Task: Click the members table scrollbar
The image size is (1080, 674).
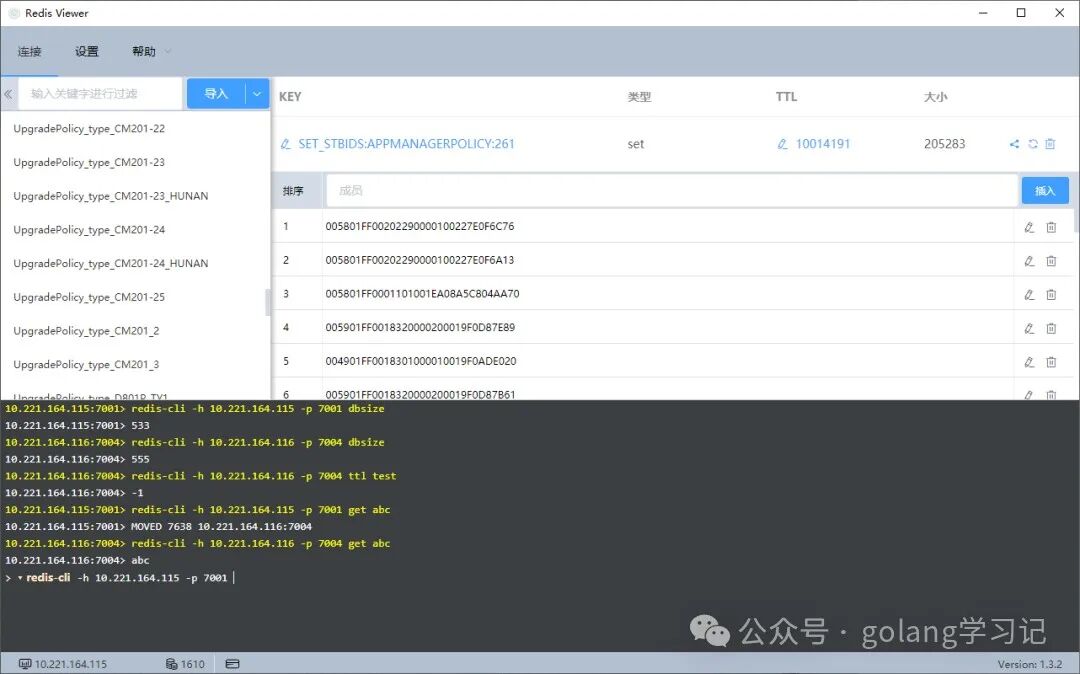Action: tap(1076, 220)
